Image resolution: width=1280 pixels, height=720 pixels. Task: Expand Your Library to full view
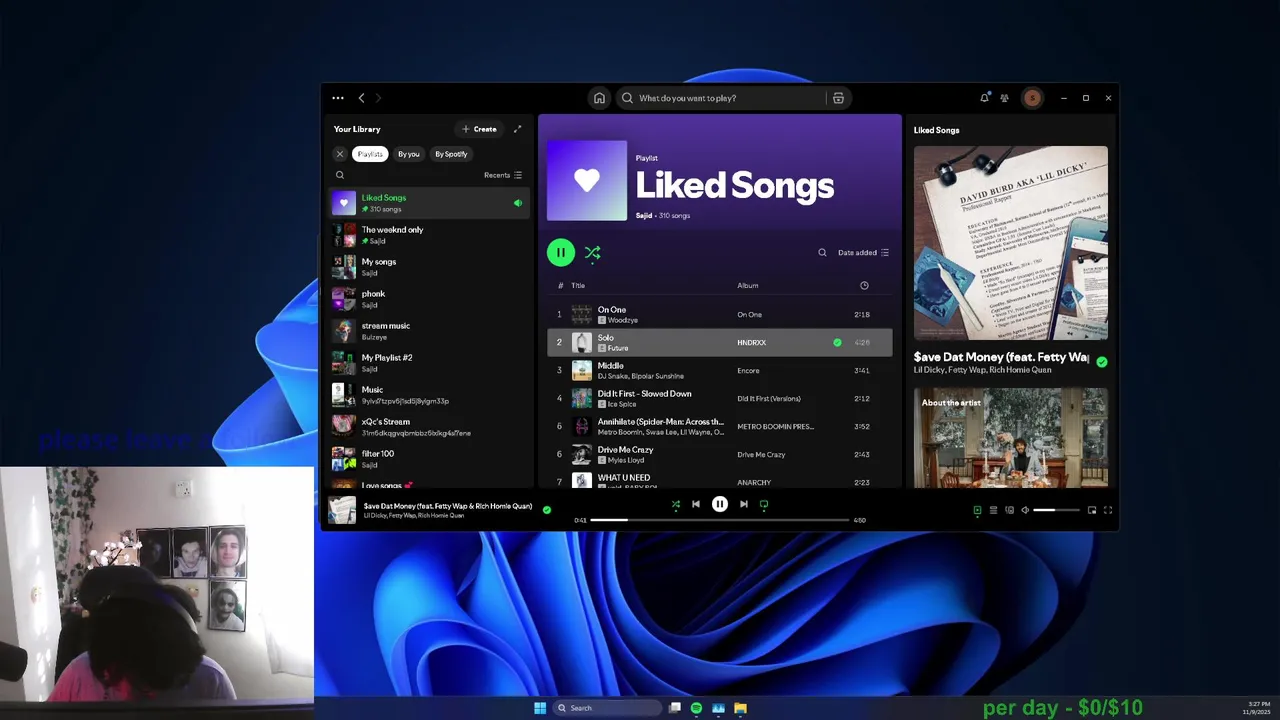pos(517,129)
